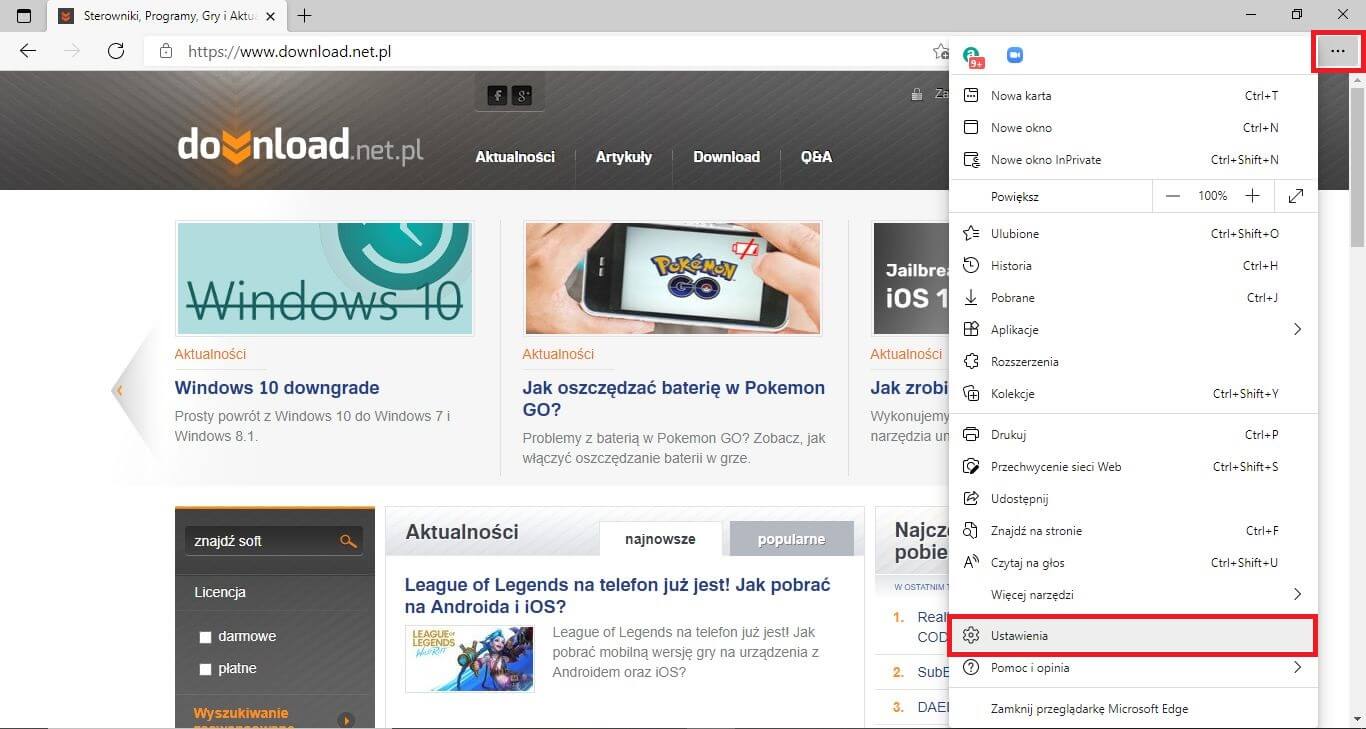This screenshot has height=729, width=1366.
Task: Increase zoom with the plus button
Action: click(x=1252, y=196)
